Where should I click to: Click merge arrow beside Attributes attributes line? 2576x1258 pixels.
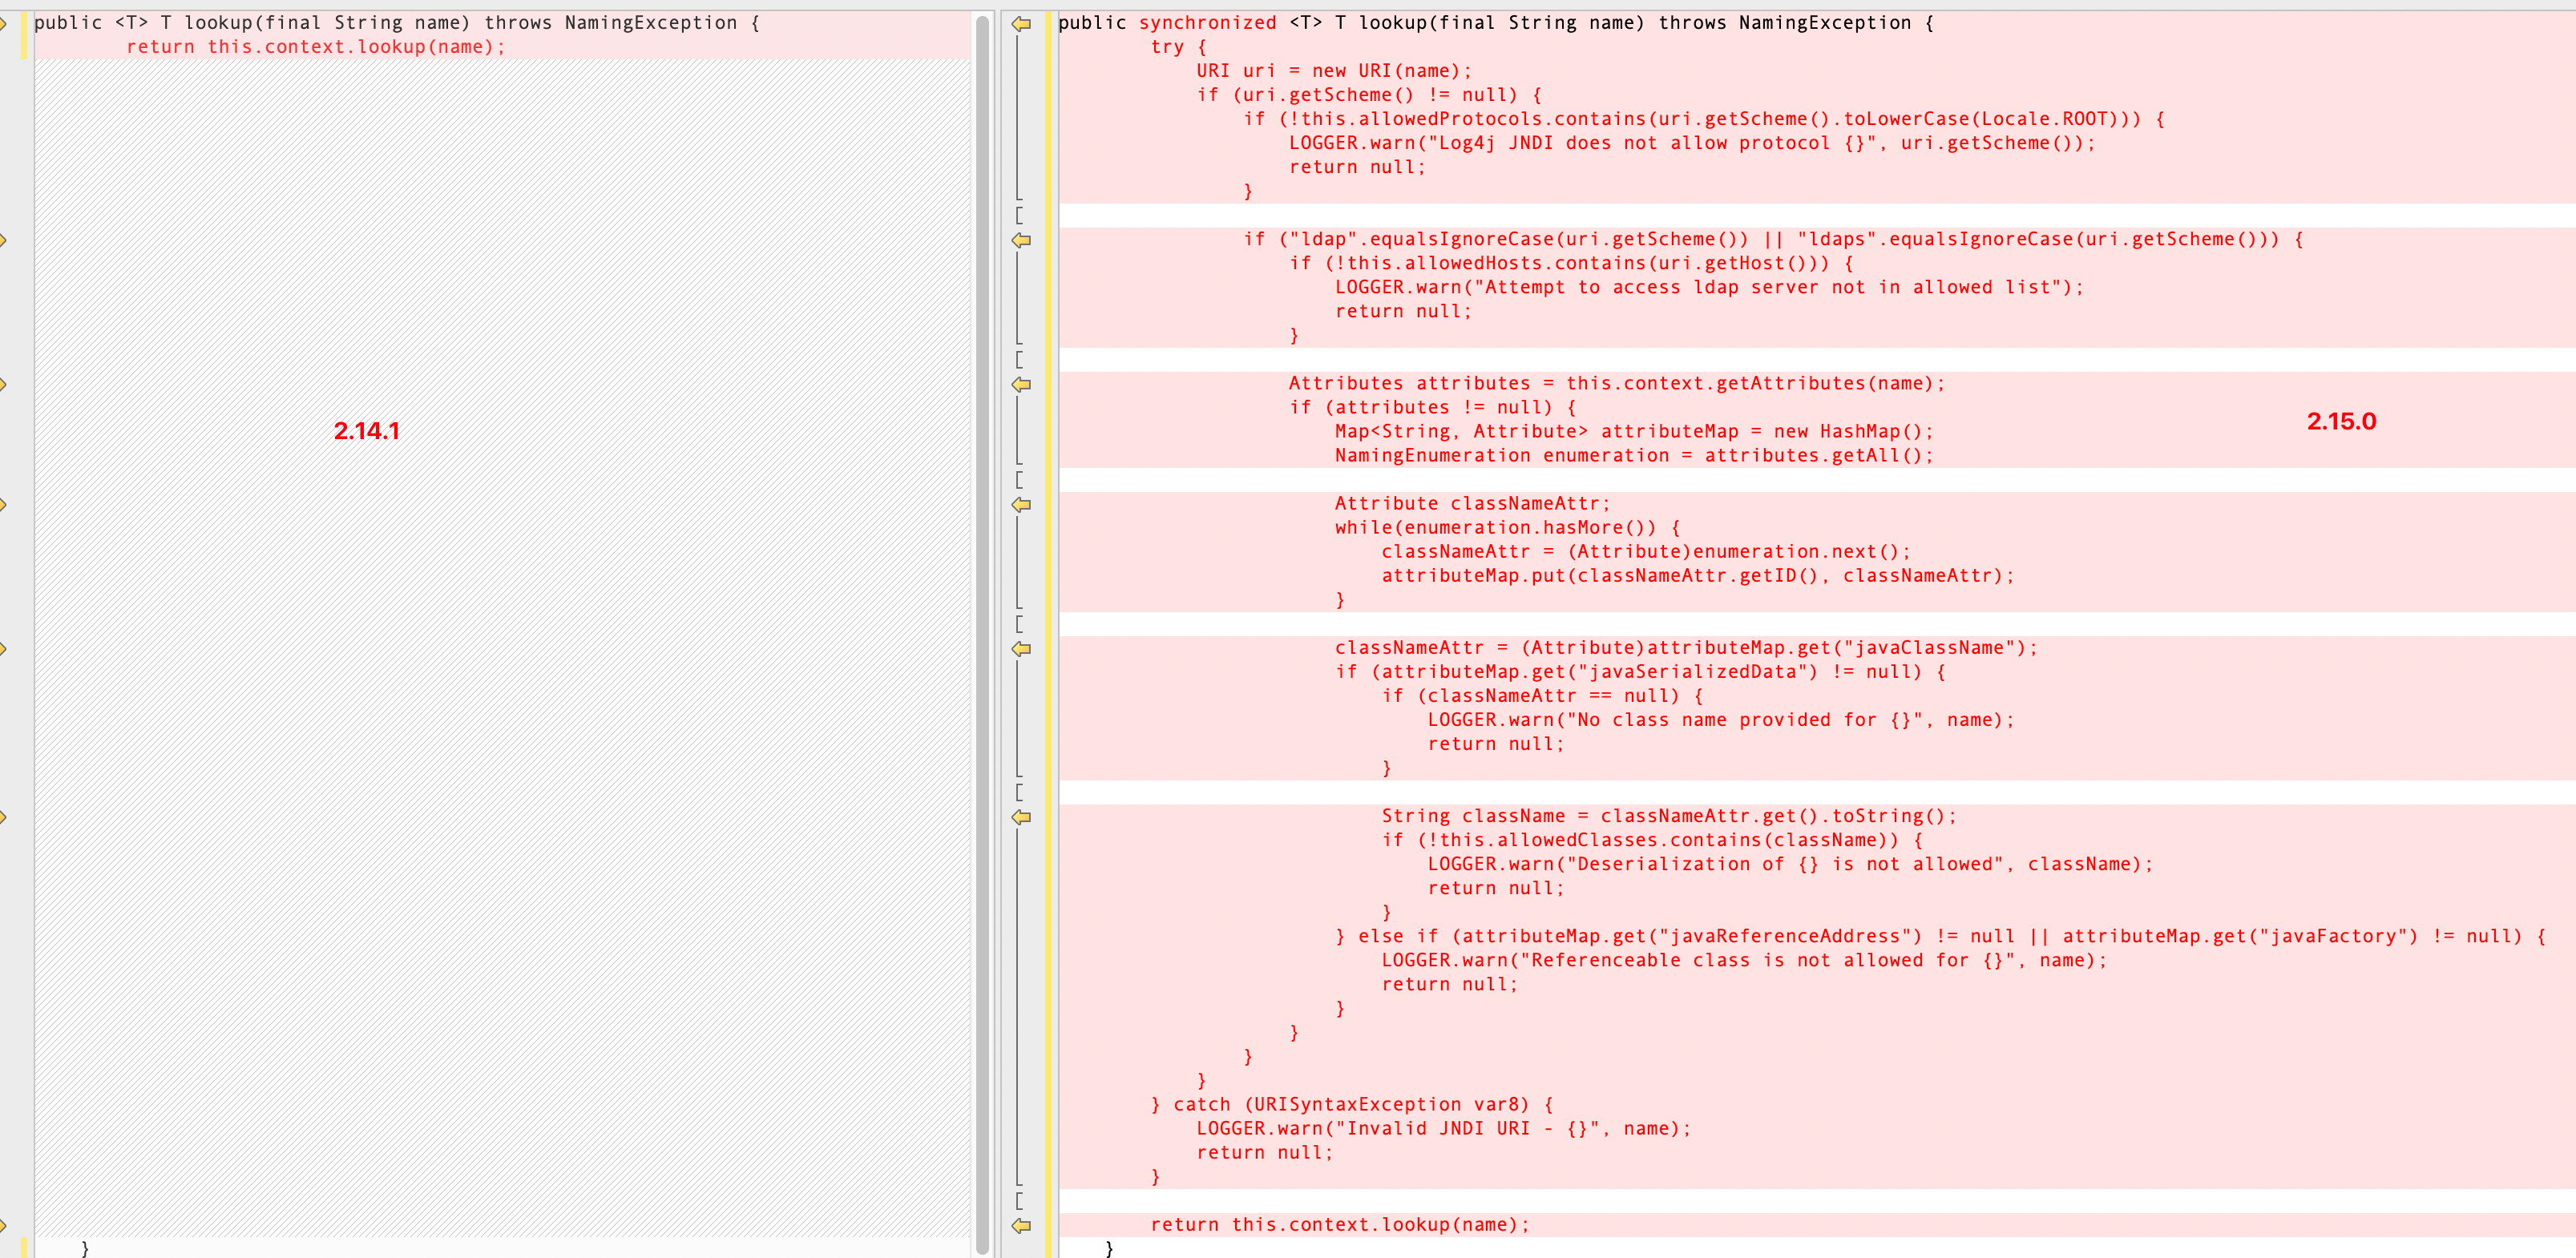(x=1021, y=384)
